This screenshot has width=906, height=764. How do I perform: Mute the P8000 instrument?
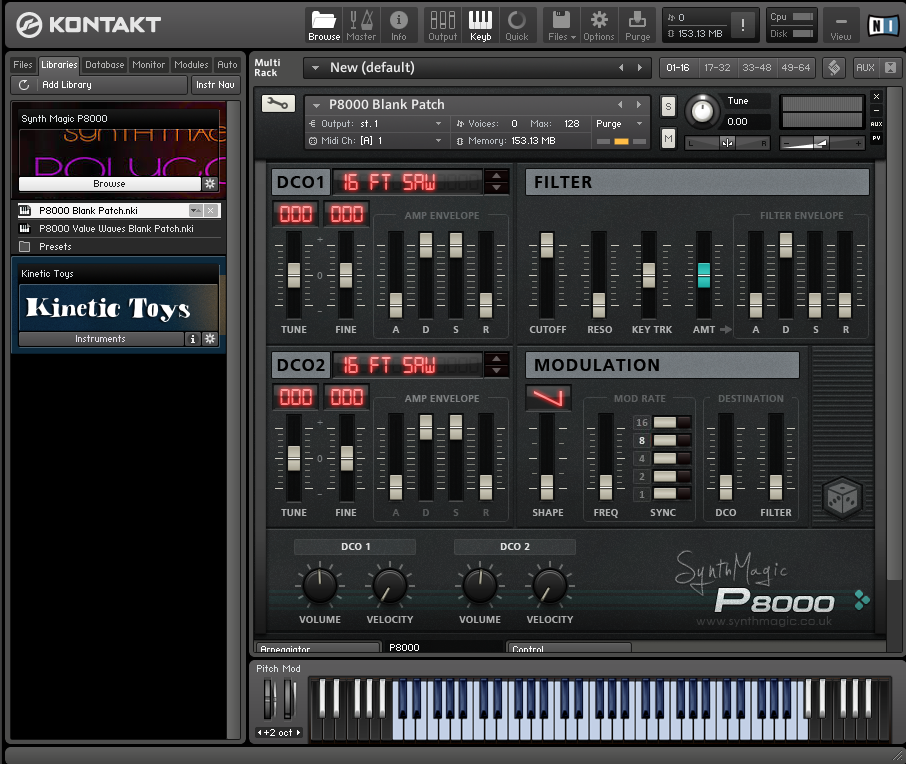[668, 138]
